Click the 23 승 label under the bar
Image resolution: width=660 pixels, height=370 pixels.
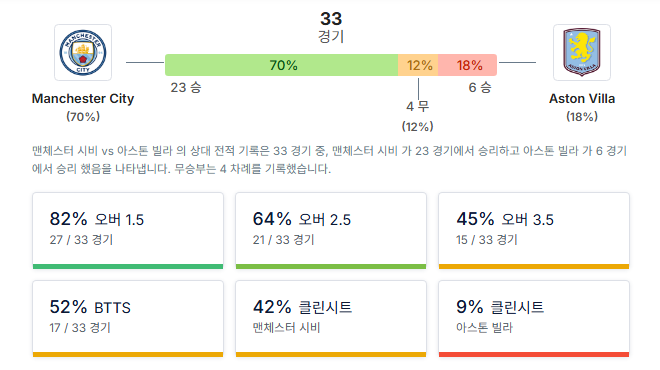[186, 88]
